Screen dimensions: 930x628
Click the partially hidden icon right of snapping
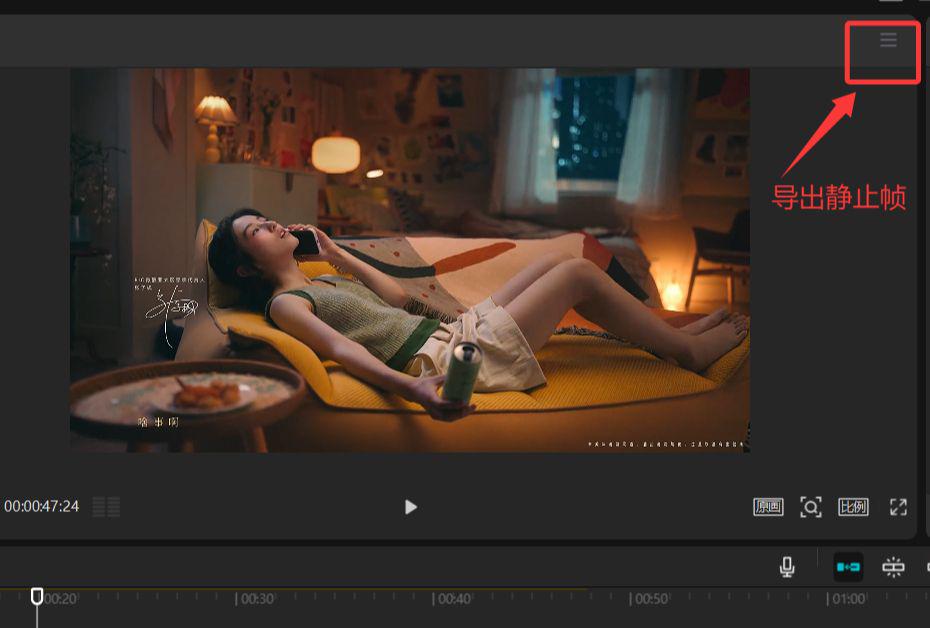(x=926, y=568)
